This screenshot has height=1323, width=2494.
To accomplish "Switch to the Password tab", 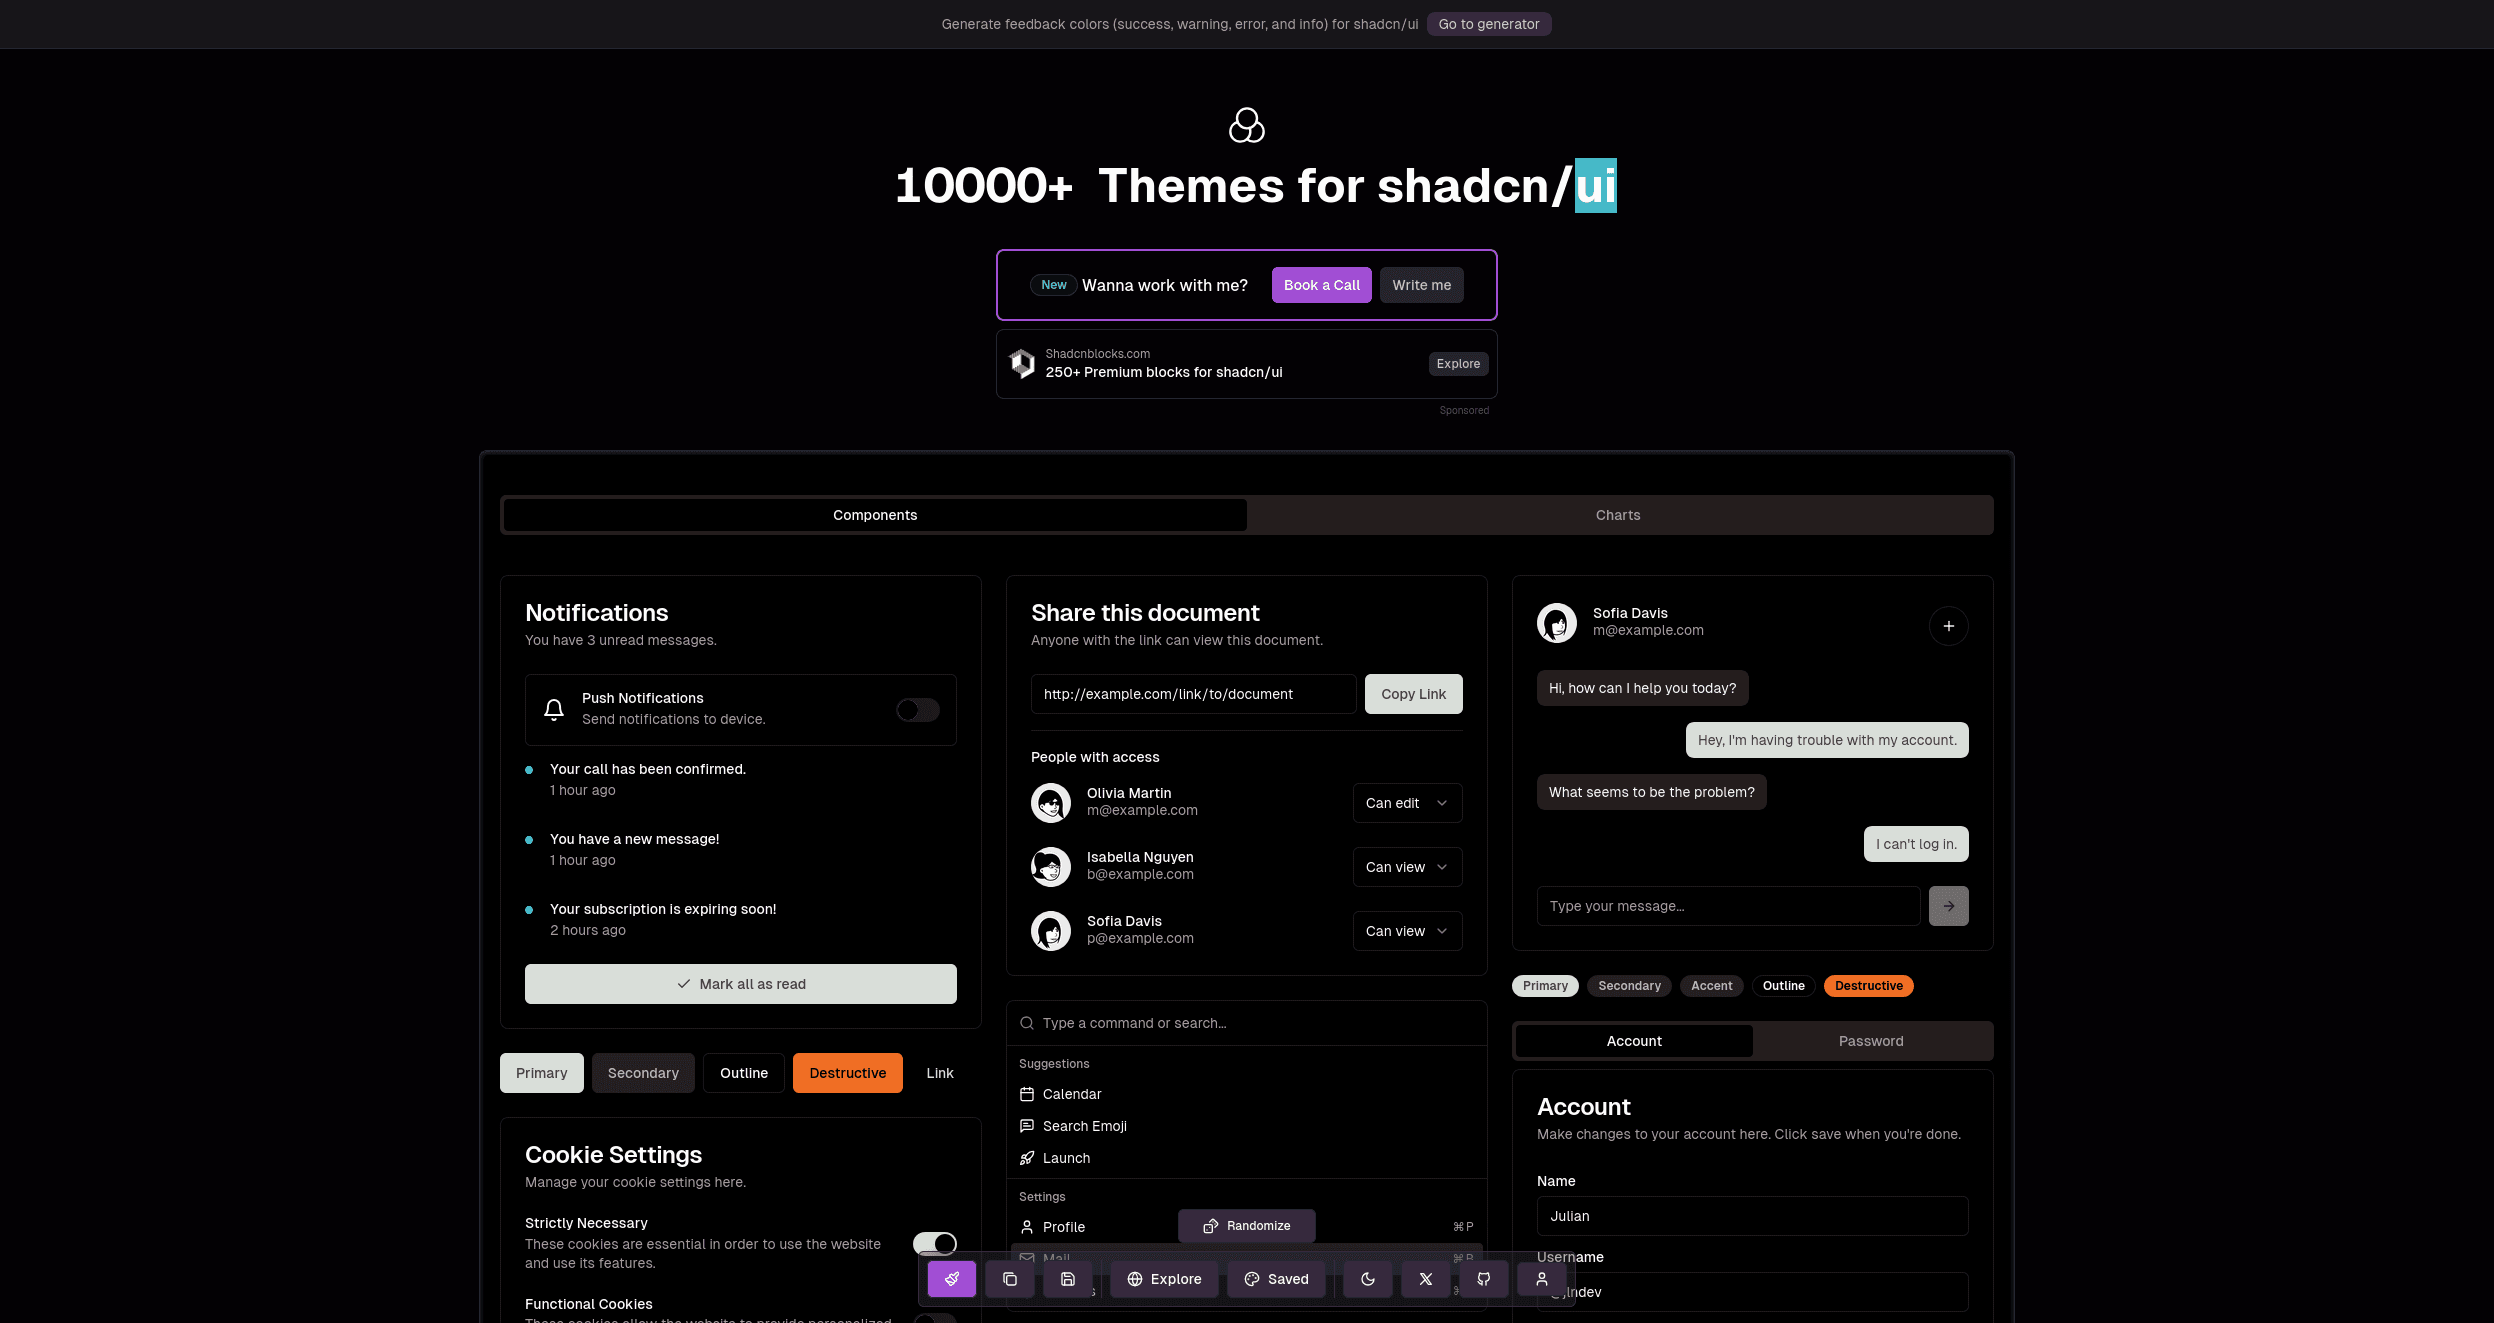I will (x=1871, y=1041).
